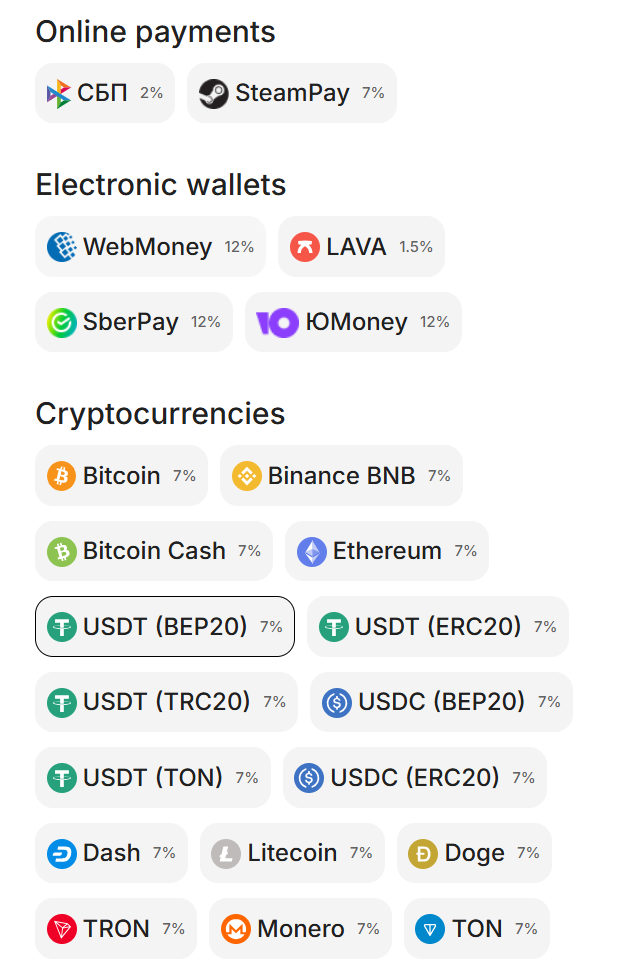Choose Litecoin as payment method
The width and height of the screenshot is (626, 974).
[x=292, y=853]
